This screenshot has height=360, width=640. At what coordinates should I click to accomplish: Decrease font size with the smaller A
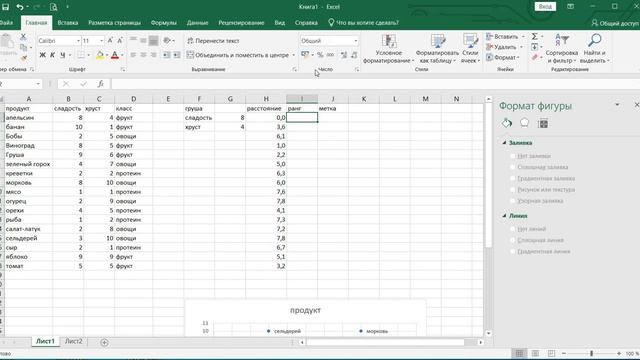[120, 41]
